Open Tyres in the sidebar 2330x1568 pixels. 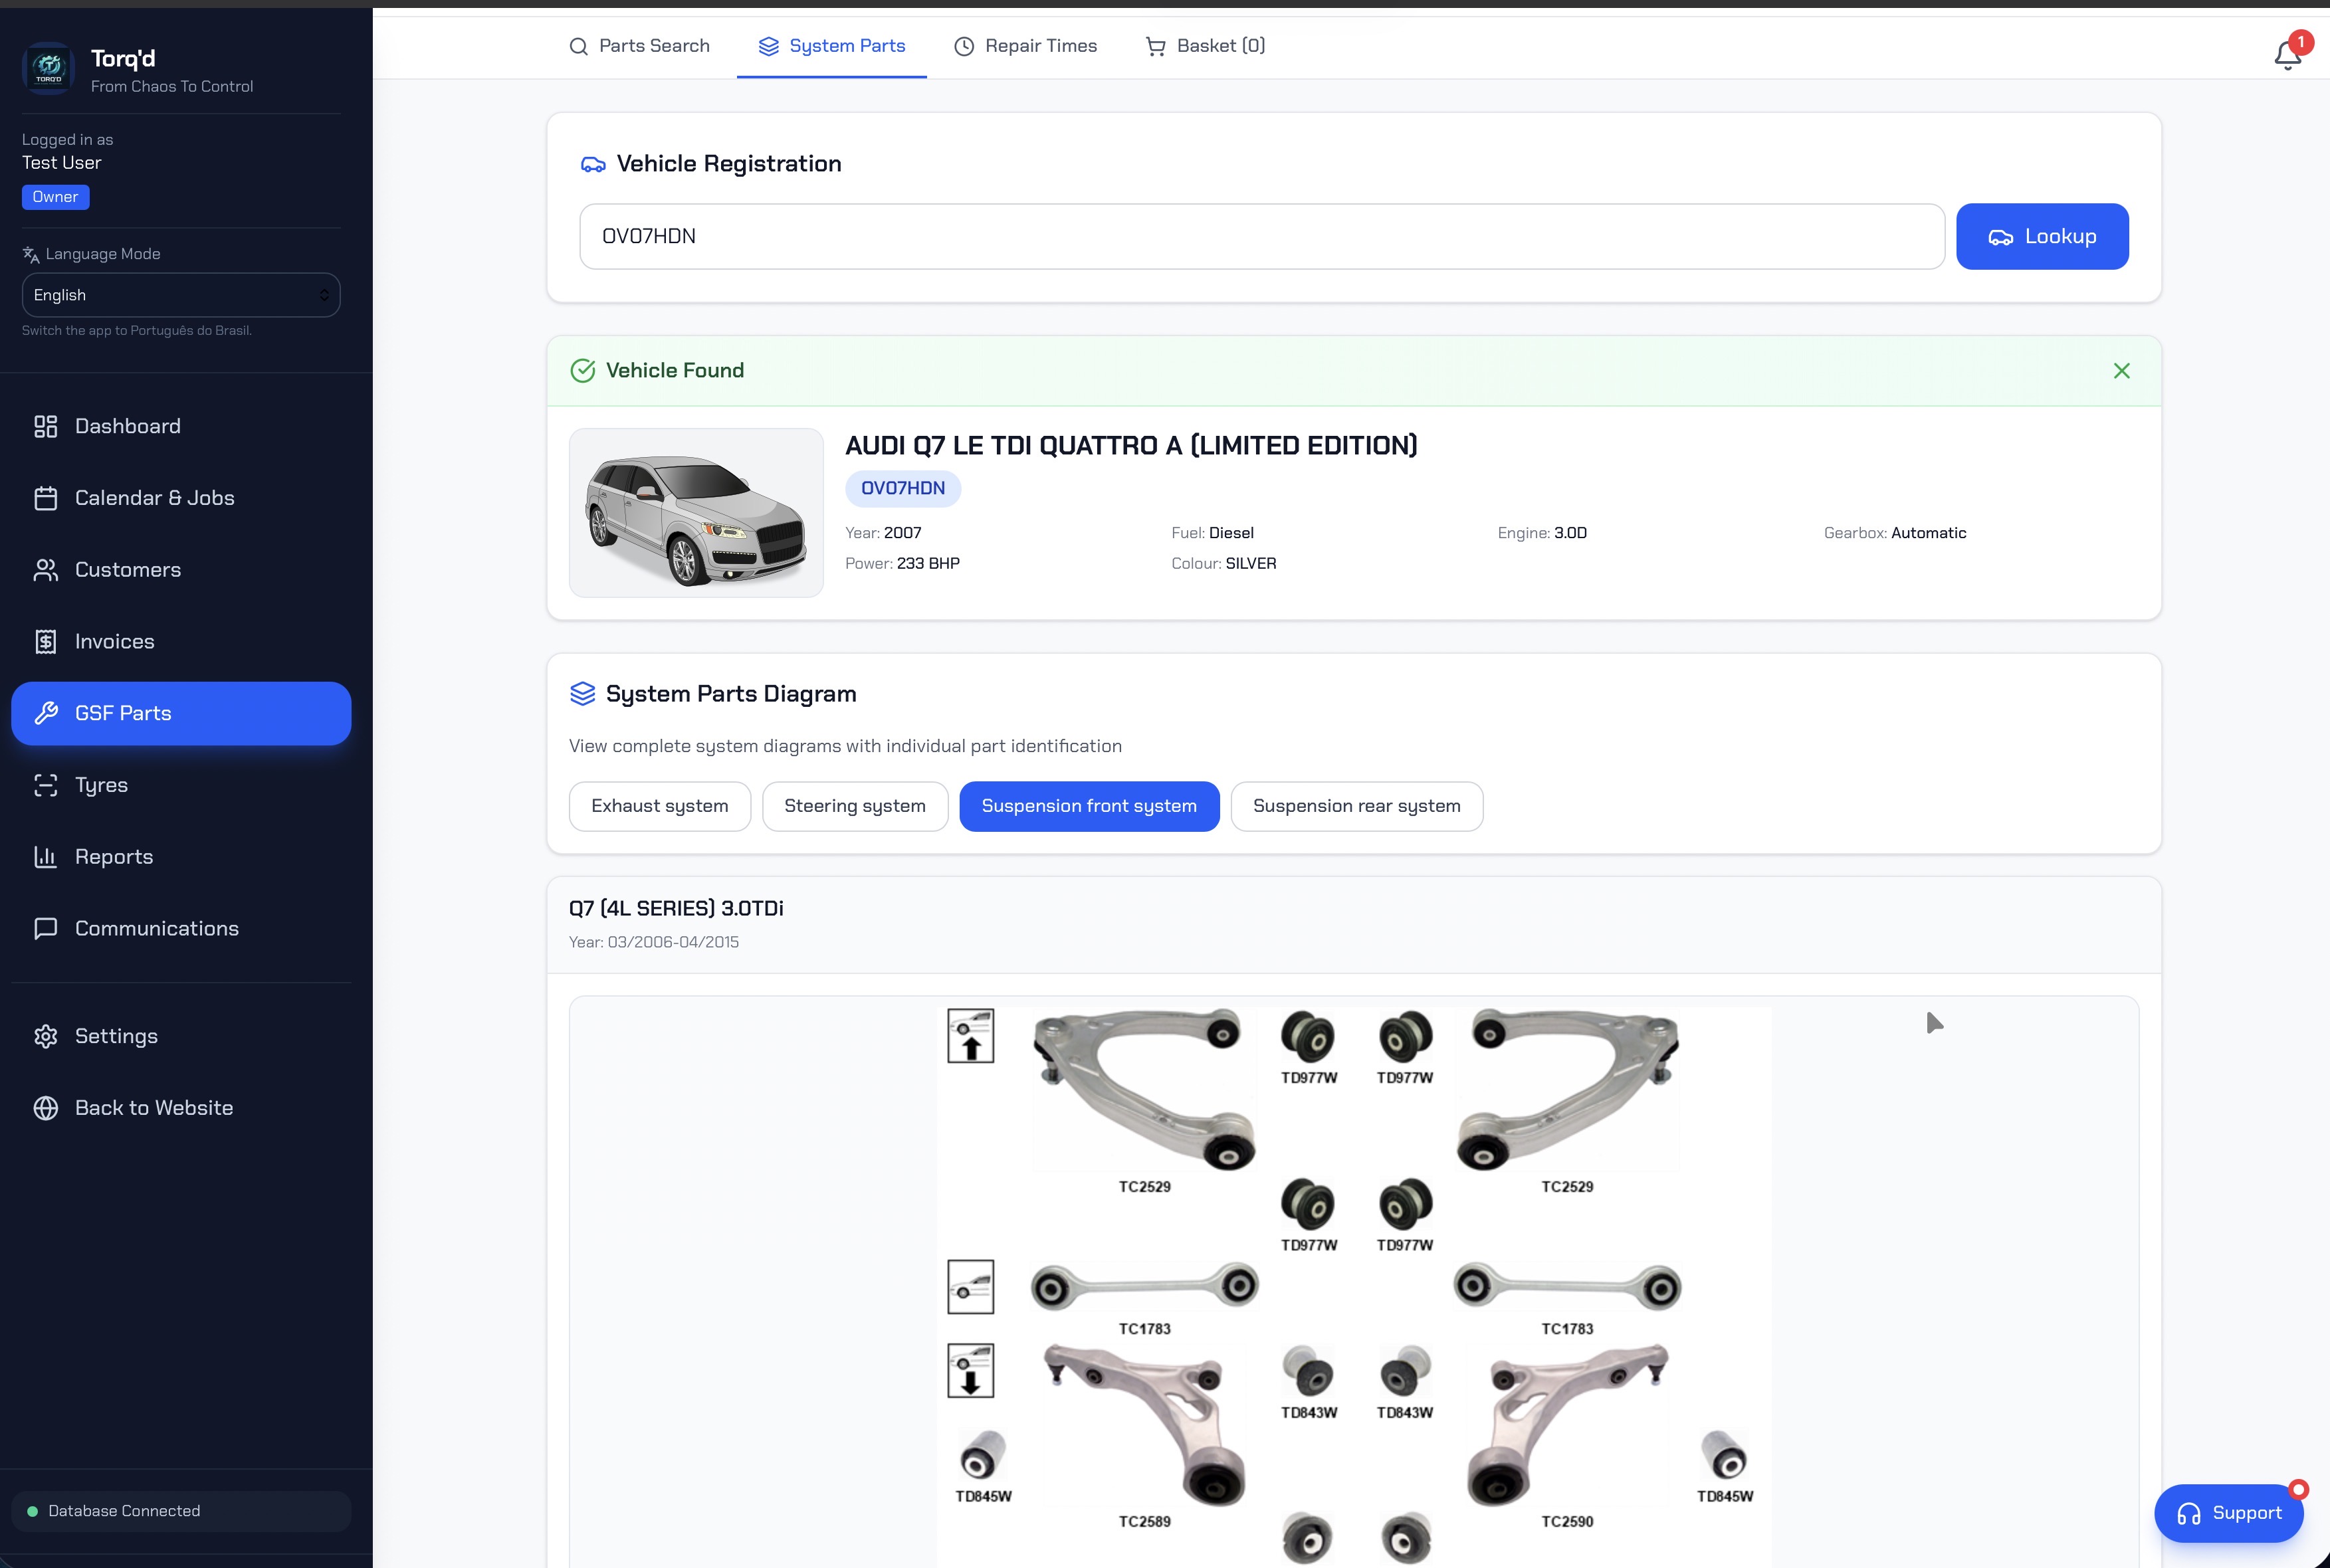pyautogui.click(x=181, y=785)
